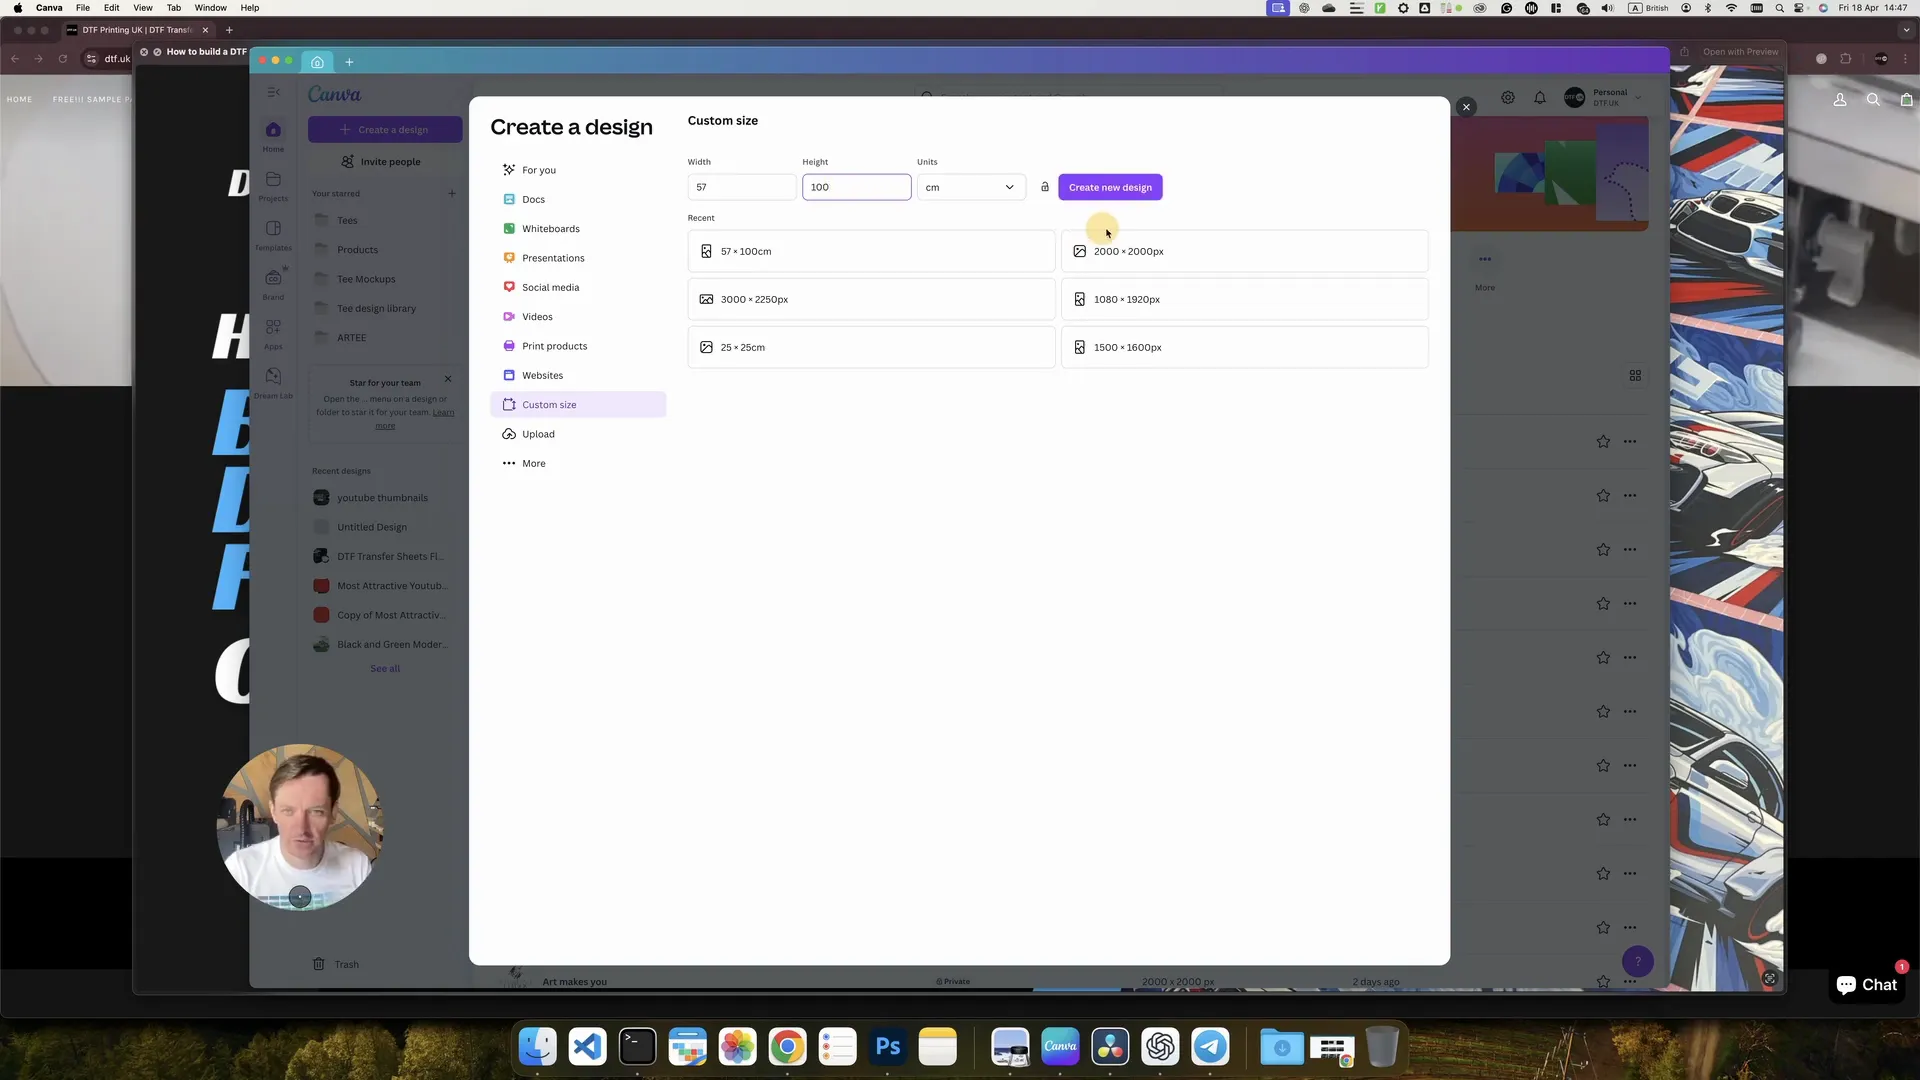Click the Canva home tab icon
The height and width of the screenshot is (1080, 1920).
[x=317, y=62]
